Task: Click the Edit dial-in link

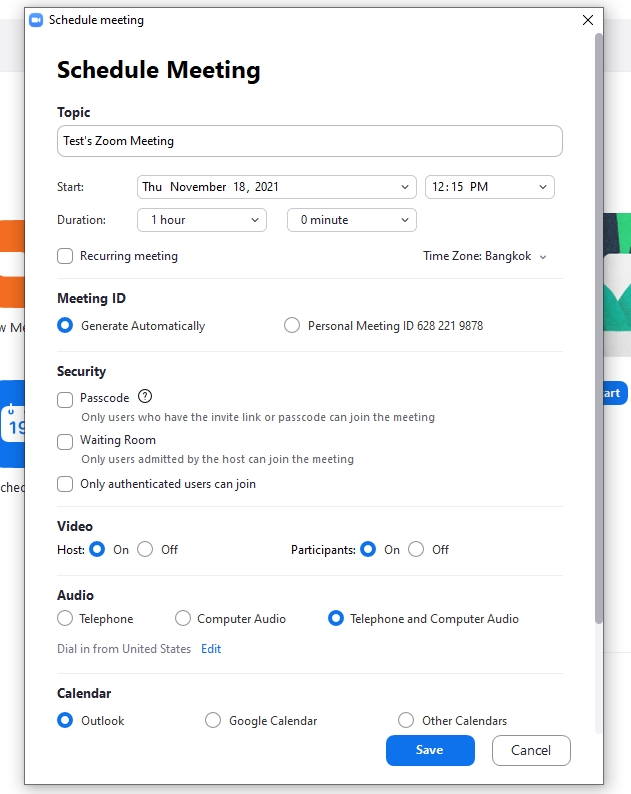Action: [211, 649]
